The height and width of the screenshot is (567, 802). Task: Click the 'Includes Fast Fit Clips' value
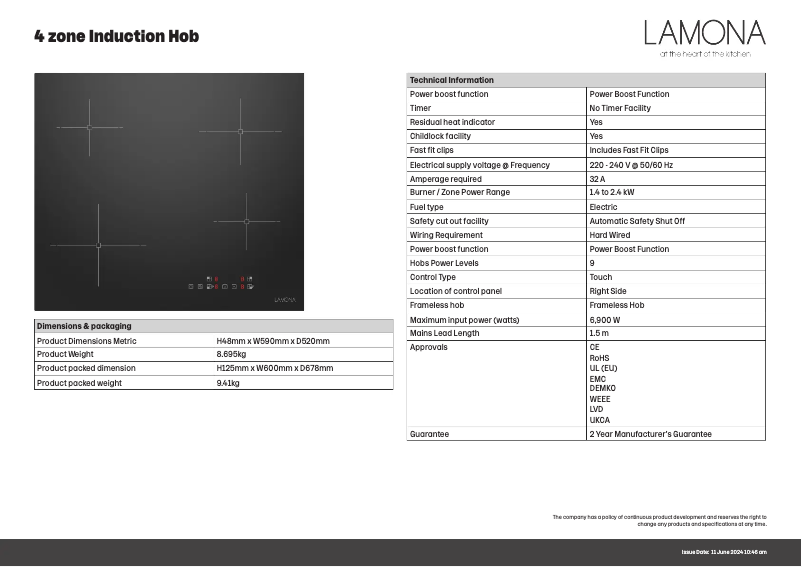point(629,150)
